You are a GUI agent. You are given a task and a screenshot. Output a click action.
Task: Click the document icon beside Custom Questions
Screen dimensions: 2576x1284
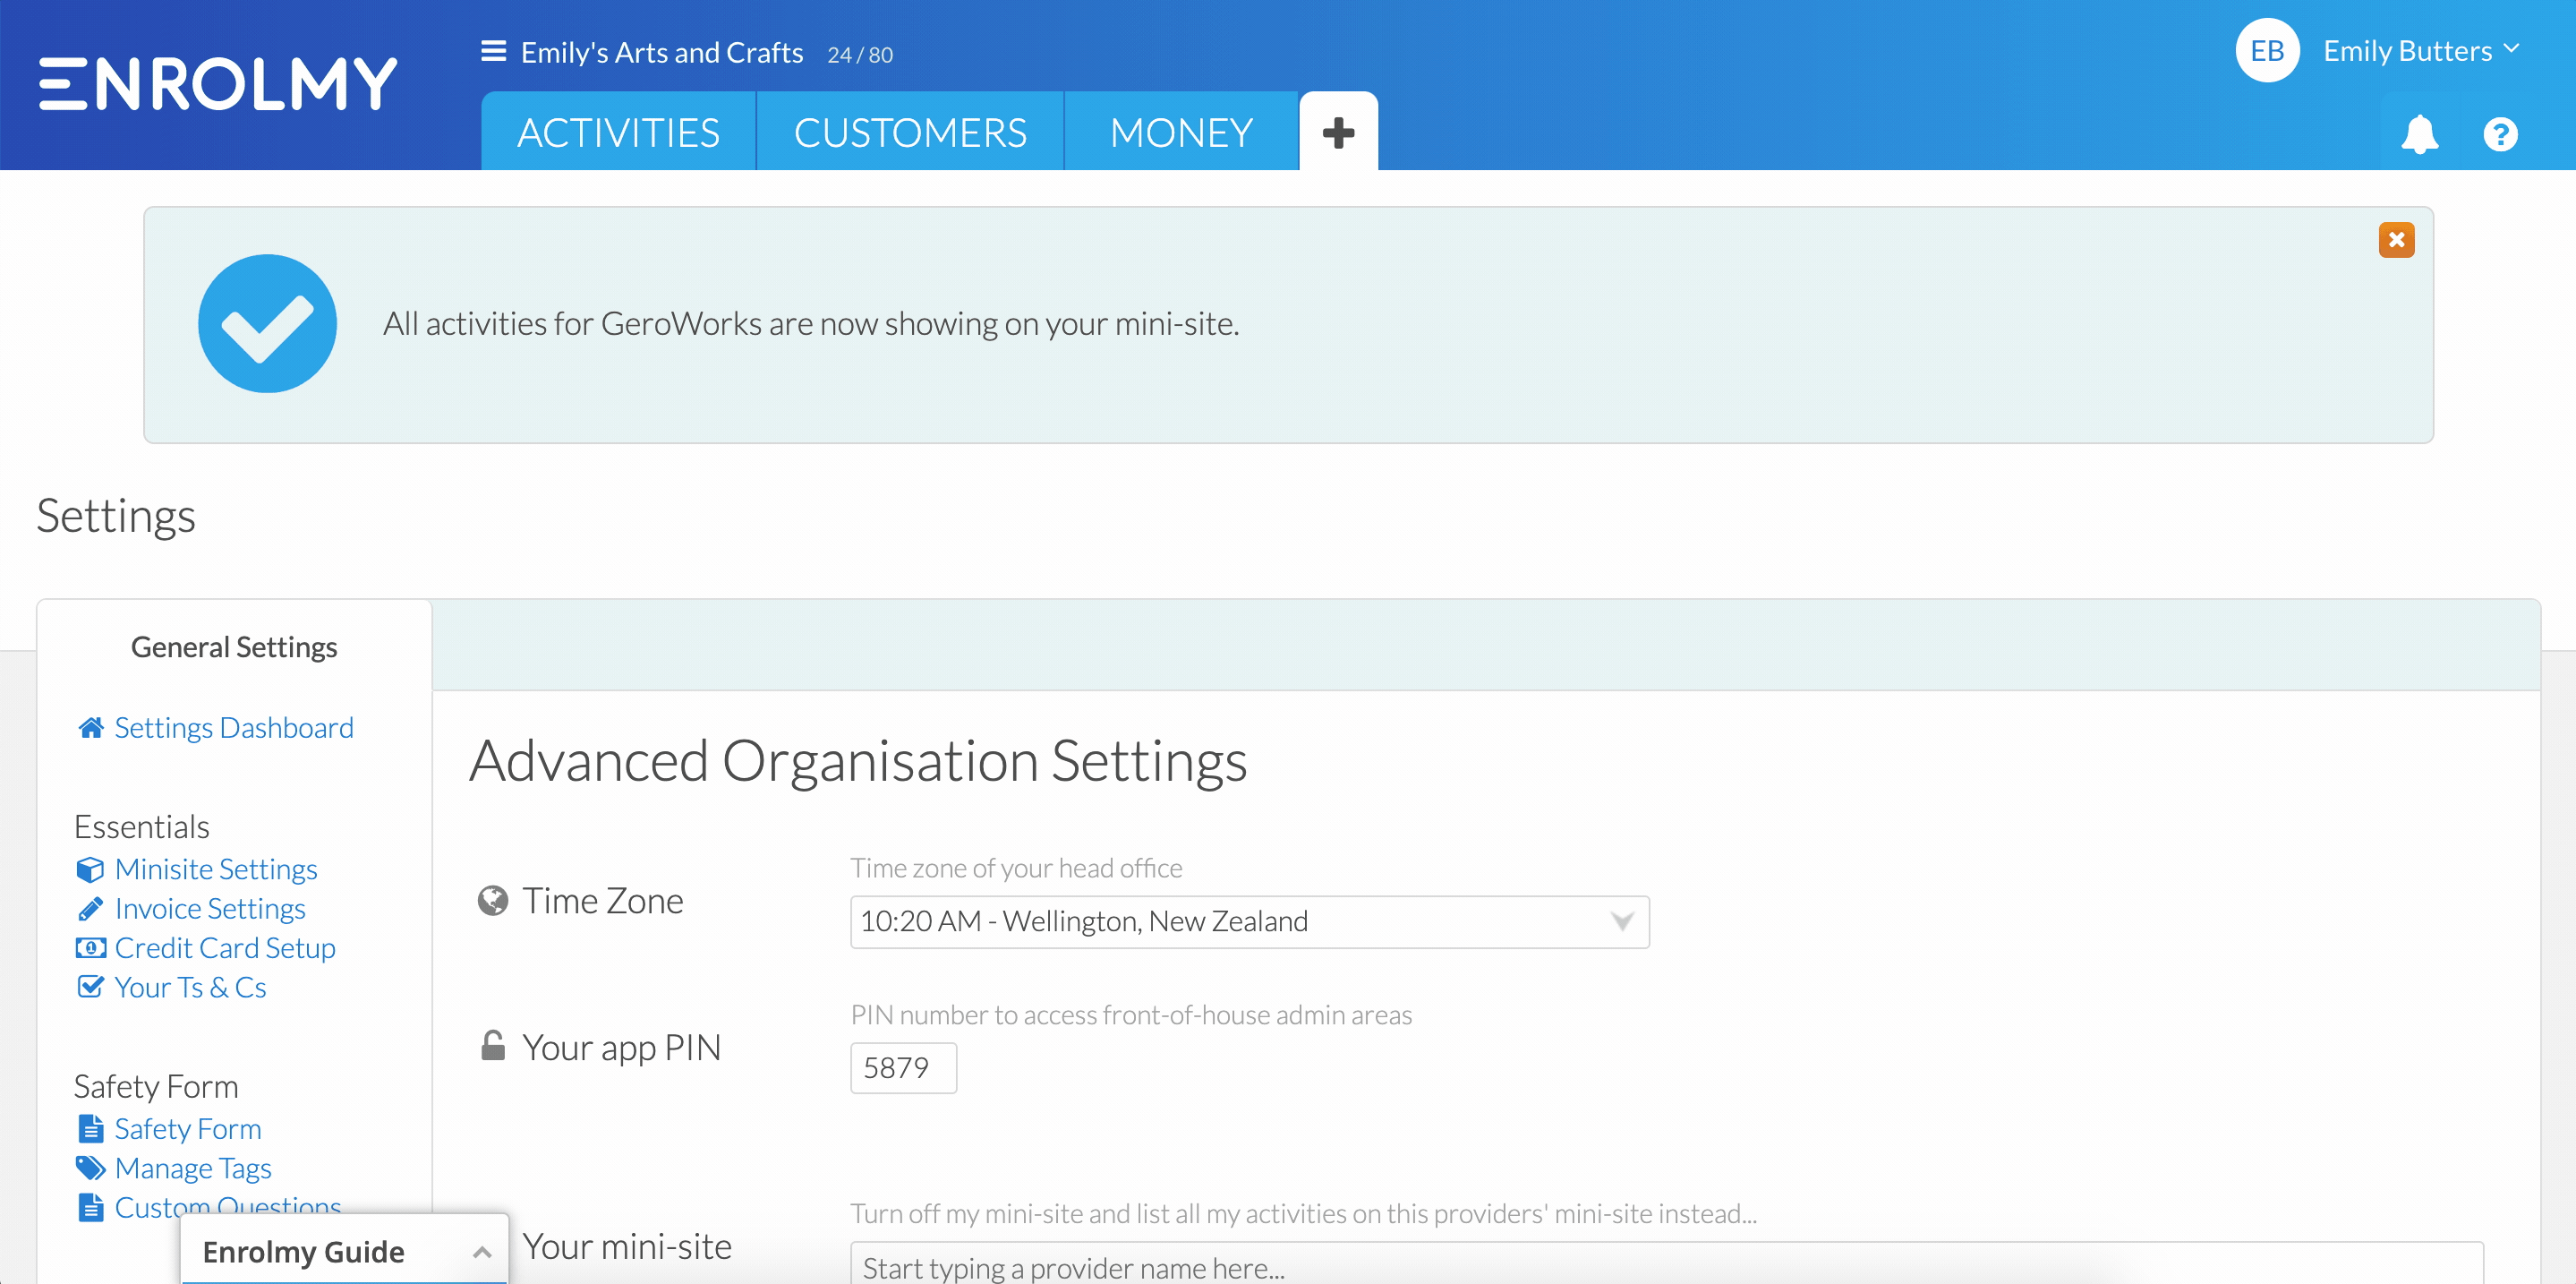(90, 1207)
